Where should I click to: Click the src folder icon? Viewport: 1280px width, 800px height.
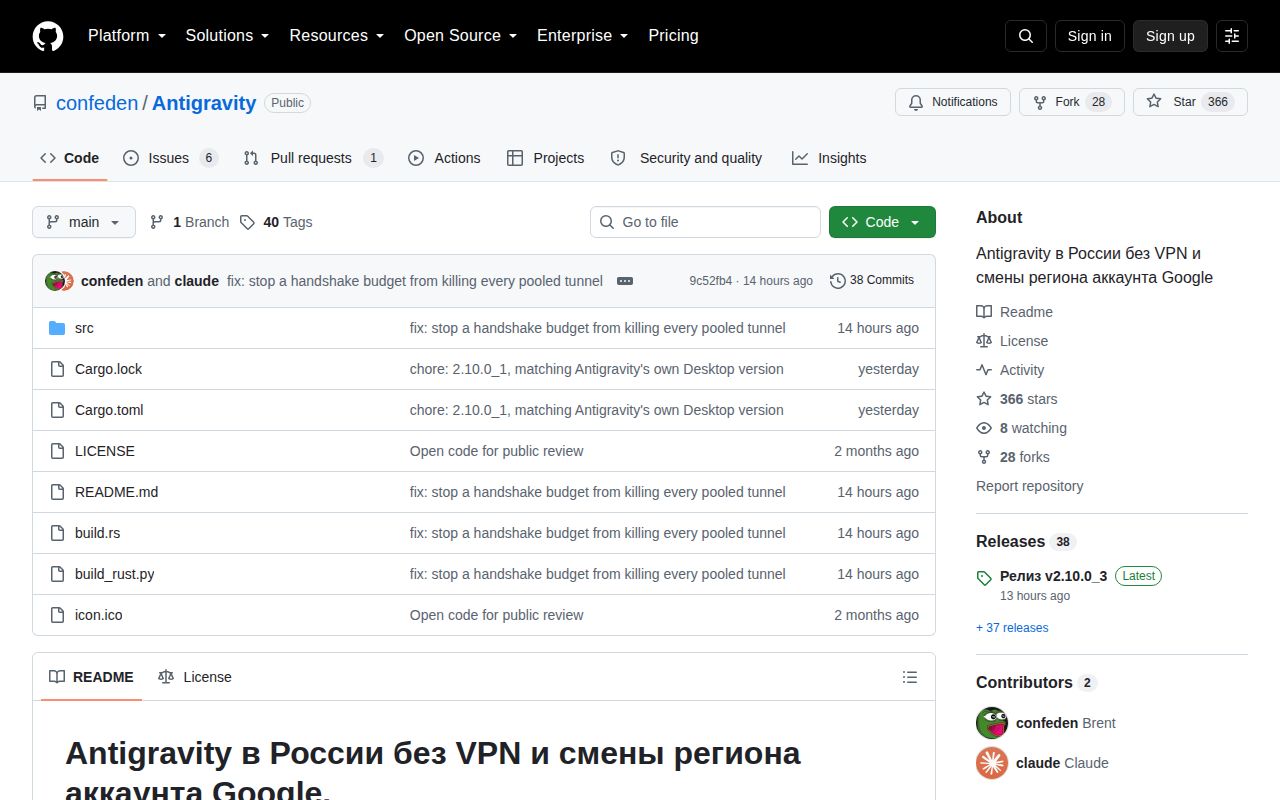(57, 328)
